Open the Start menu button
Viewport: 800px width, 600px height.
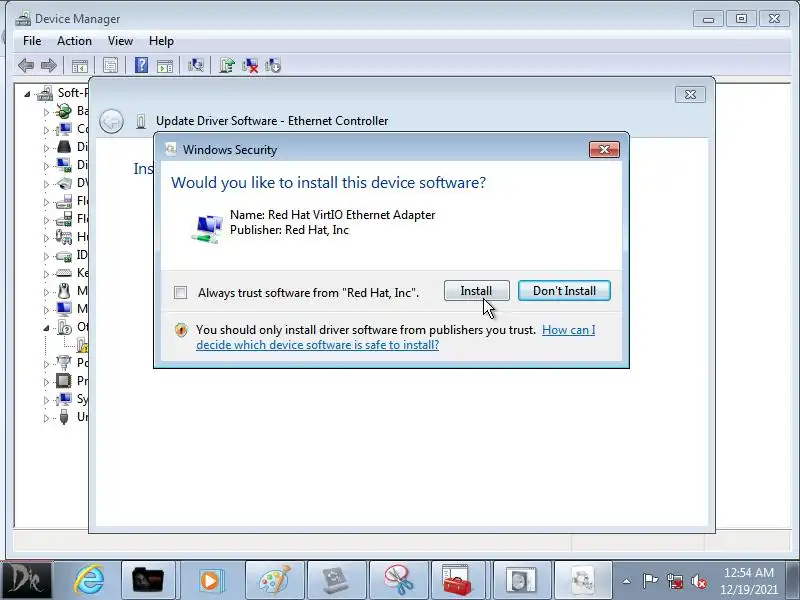[26, 581]
